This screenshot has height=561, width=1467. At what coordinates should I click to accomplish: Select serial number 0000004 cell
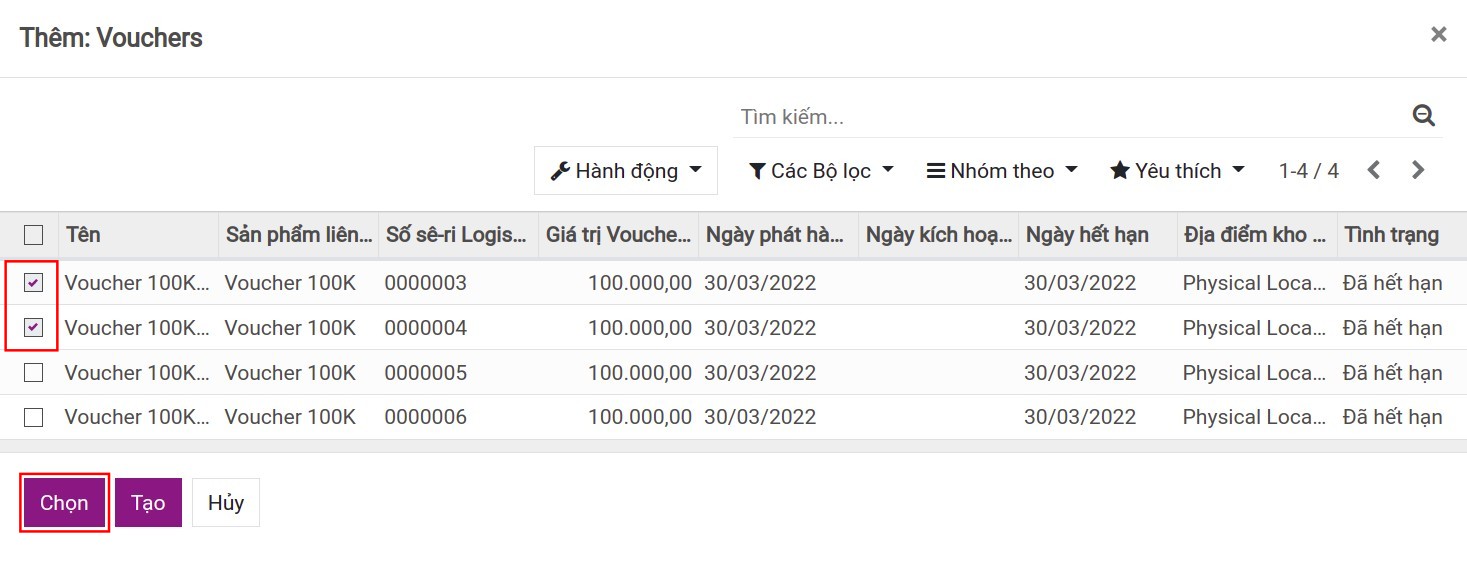coord(425,328)
